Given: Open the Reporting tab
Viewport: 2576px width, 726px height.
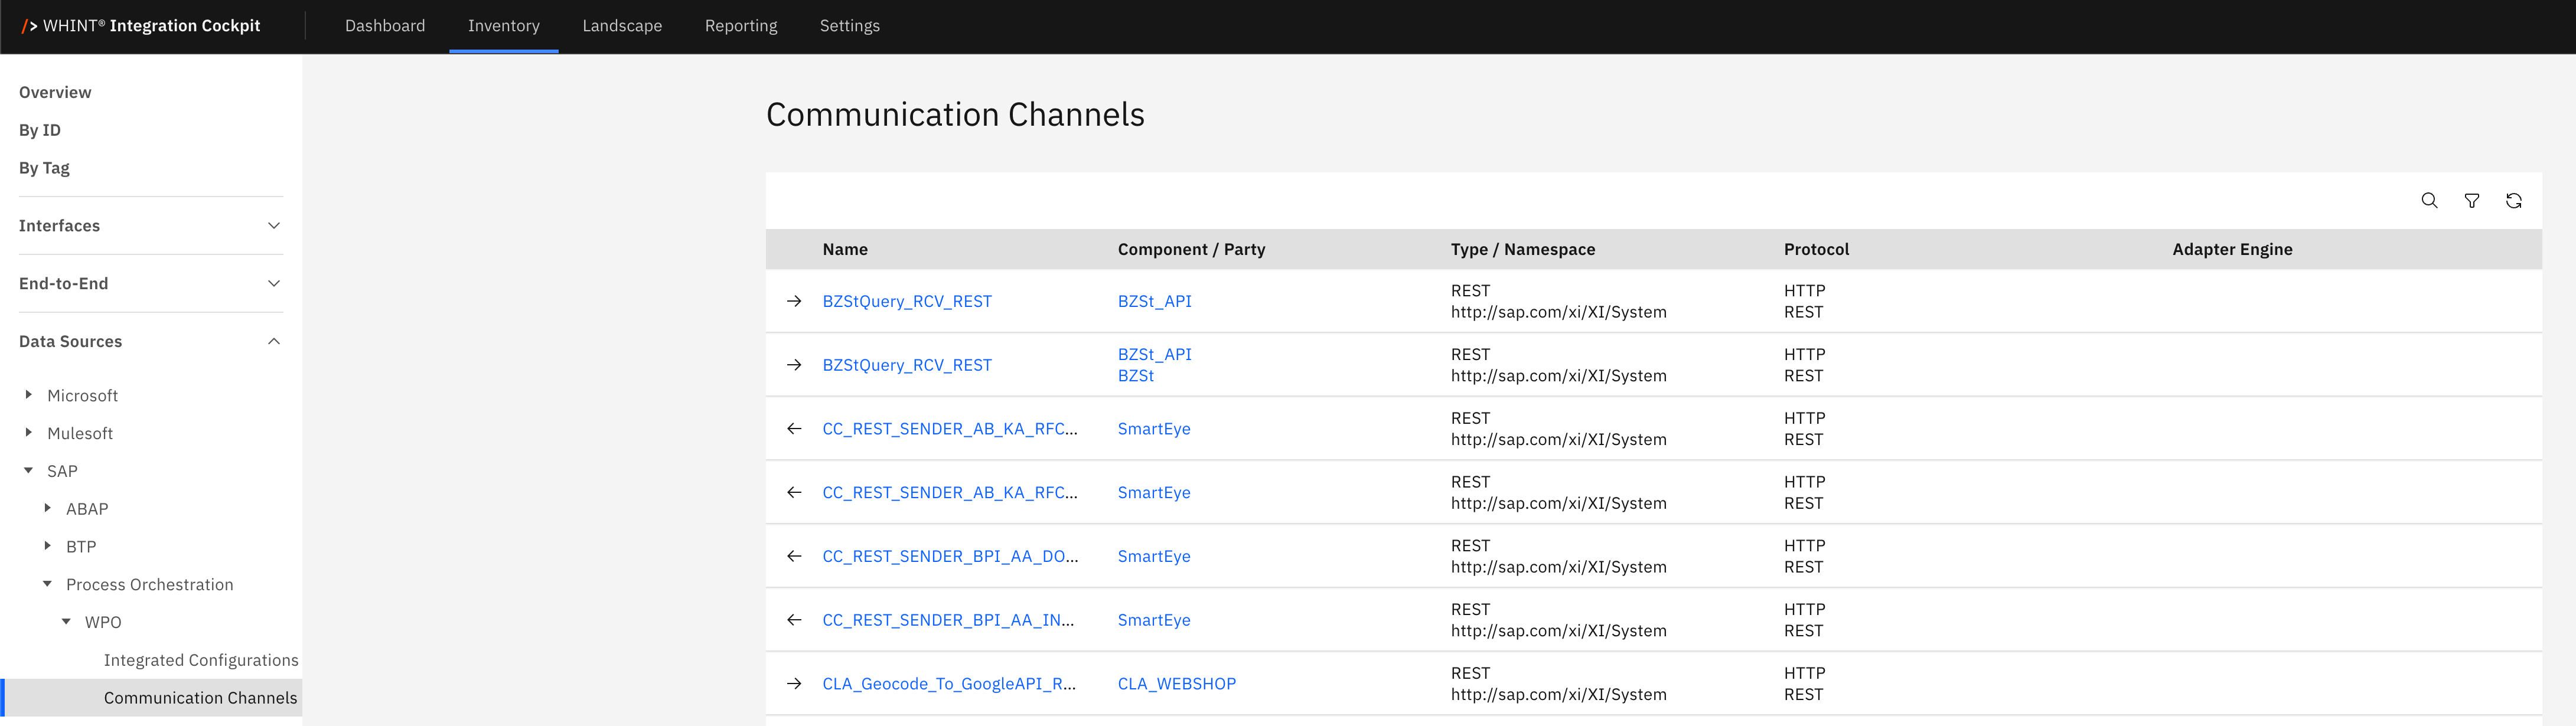Looking at the screenshot, I should coord(740,26).
